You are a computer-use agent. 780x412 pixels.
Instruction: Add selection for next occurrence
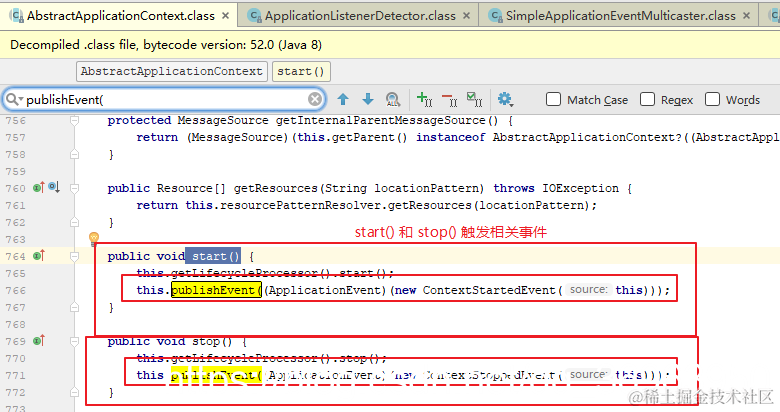pos(424,100)
